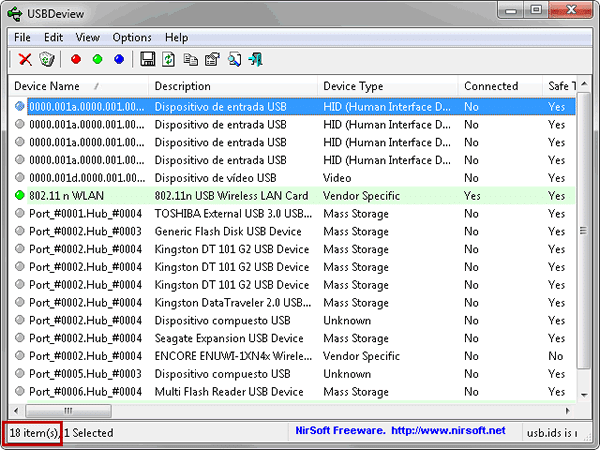Click the exit door toolbar icon
This screenshot has height=450, width=600.
pyautogui.click(x=256, y=59)
